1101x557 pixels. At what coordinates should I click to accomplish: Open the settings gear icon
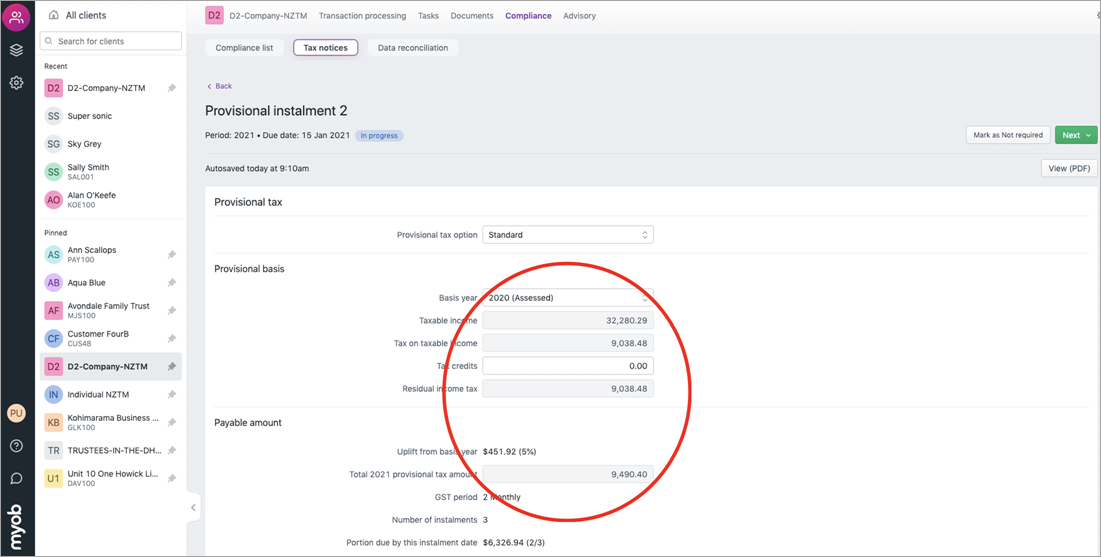coord(16,83)
